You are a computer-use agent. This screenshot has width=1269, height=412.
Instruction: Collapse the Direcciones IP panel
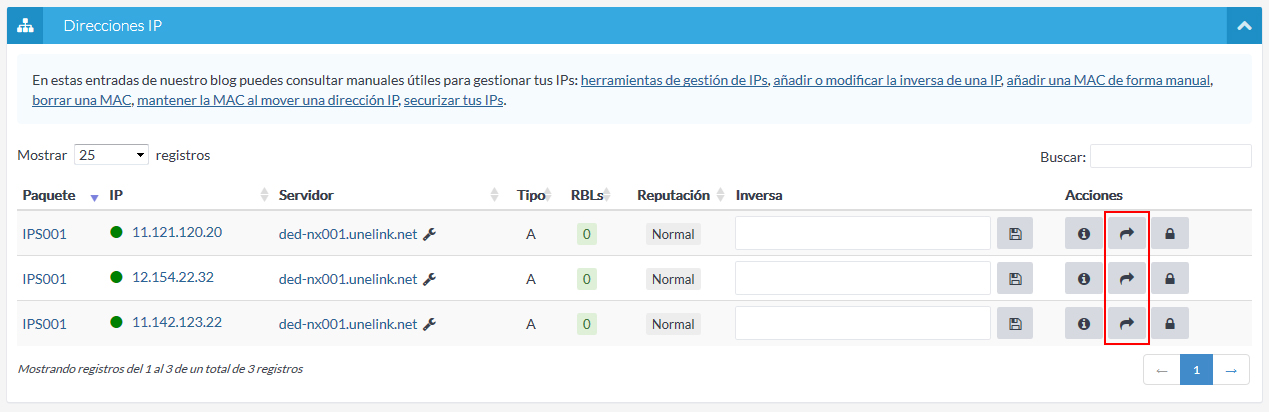1244,26
